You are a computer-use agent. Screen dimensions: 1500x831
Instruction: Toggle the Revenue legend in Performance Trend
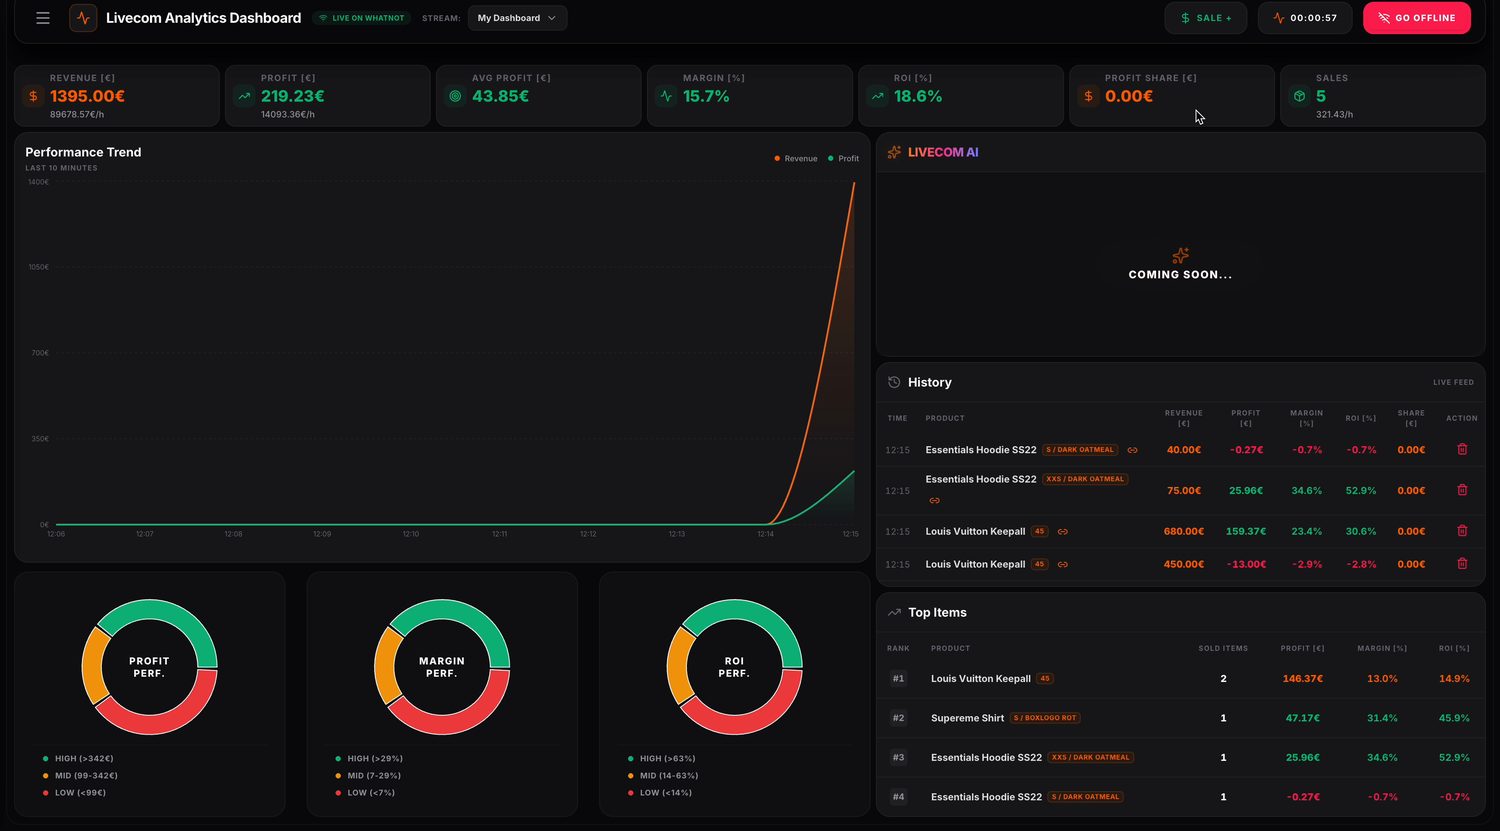point(796,158)
